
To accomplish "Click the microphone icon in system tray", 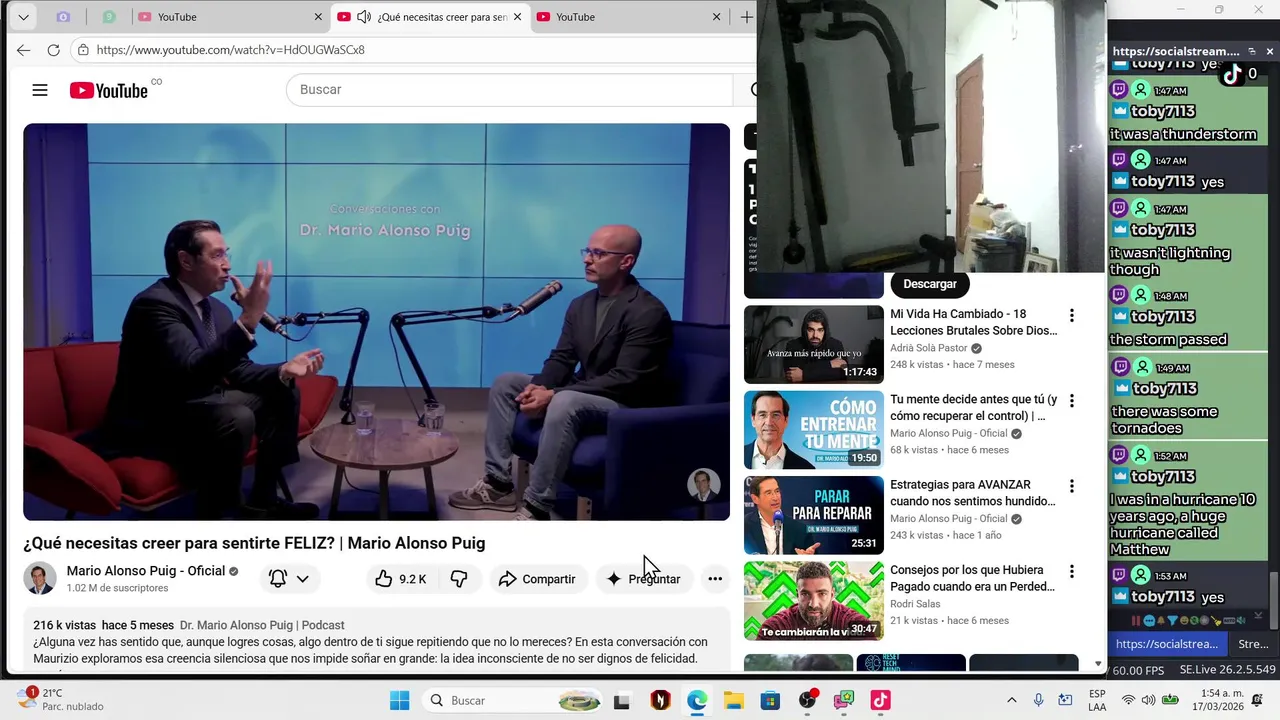I will (x=1039, y=700).
